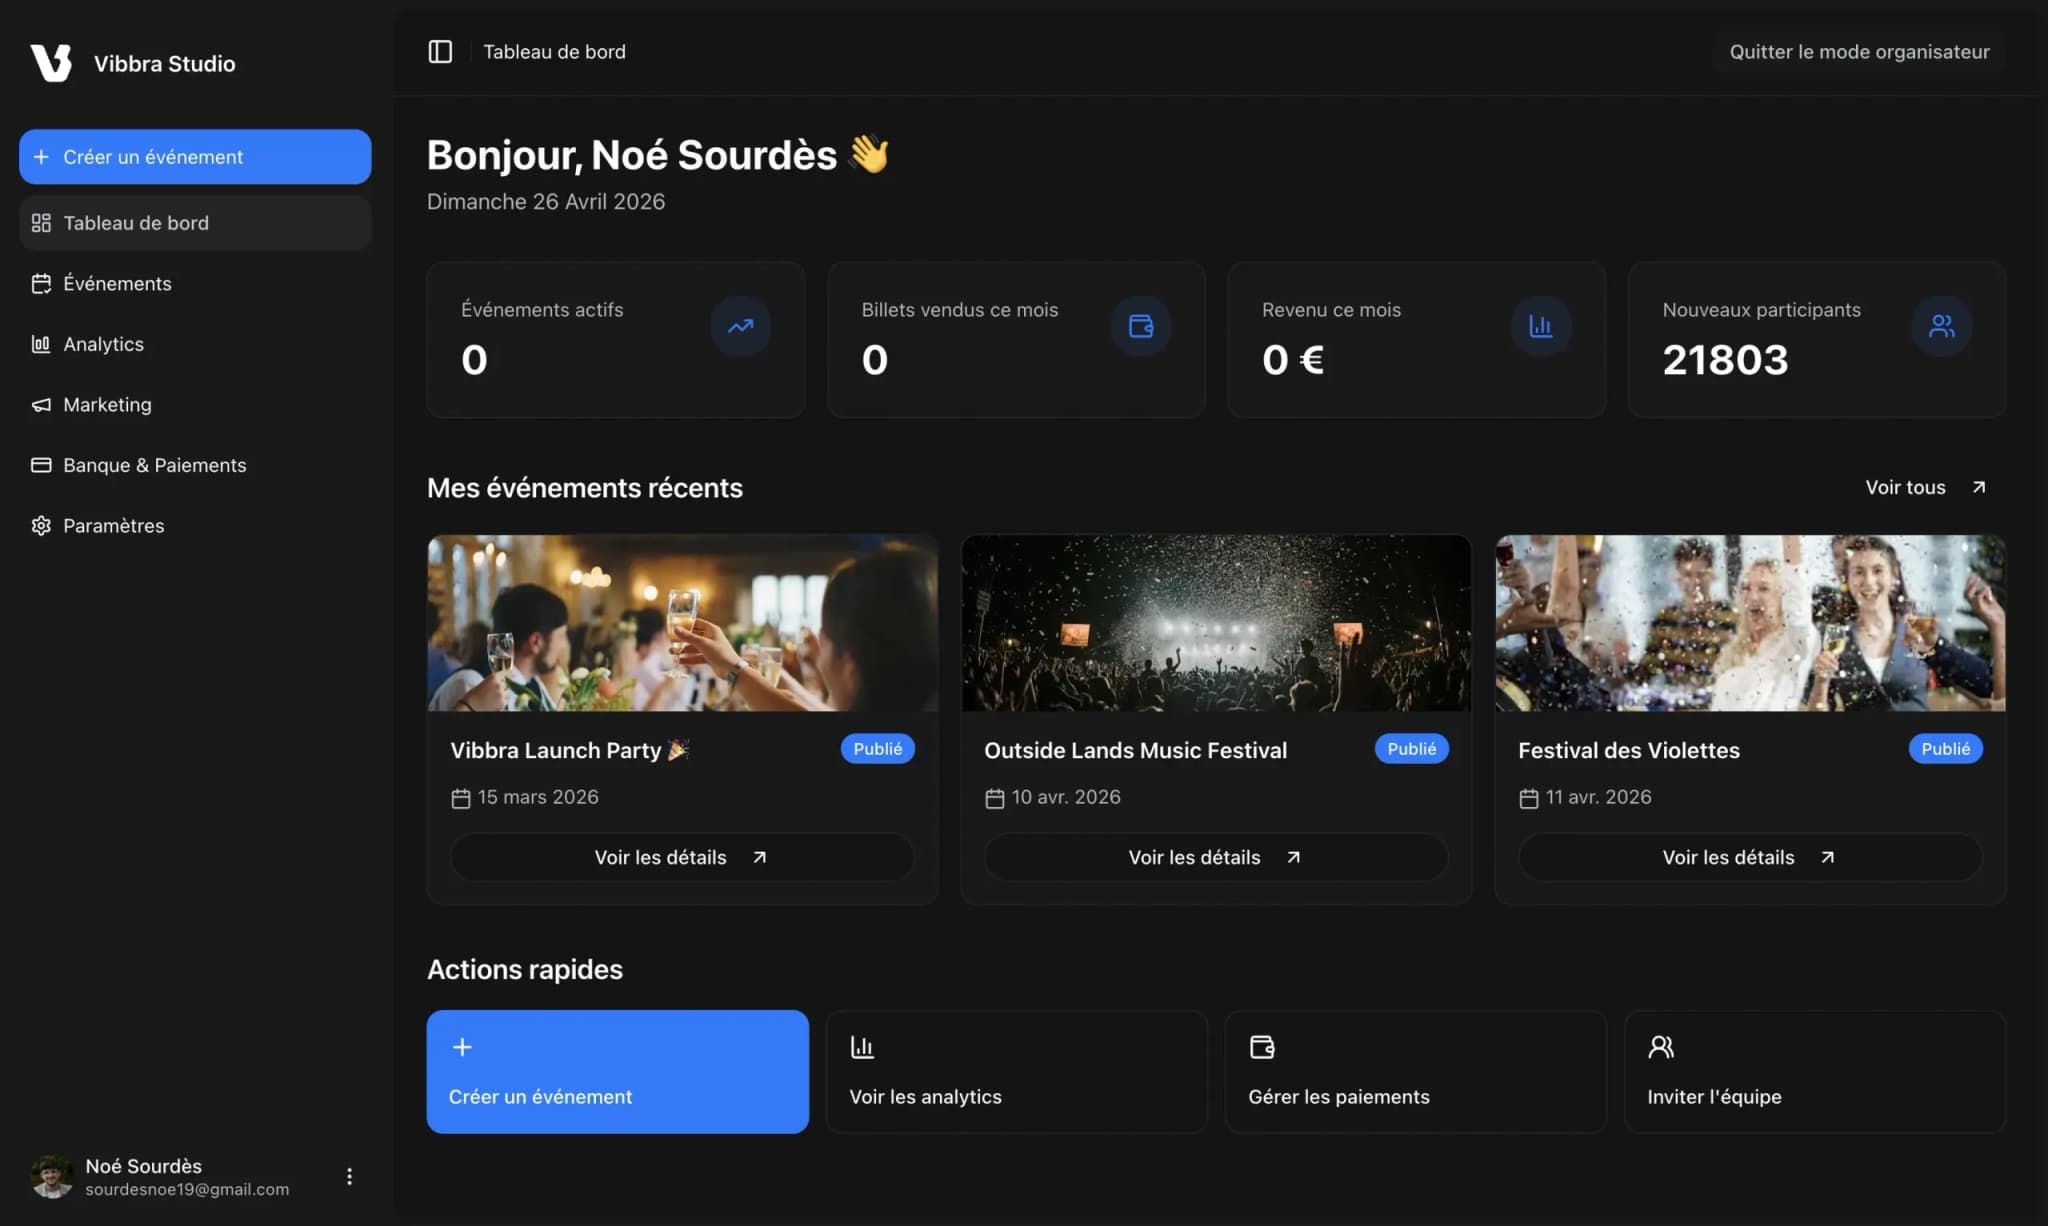This screenshot has height=1226, width=2048.
Task: Open the Outside Lands Music Festival thumbnail
Action: coord(1216,623)
